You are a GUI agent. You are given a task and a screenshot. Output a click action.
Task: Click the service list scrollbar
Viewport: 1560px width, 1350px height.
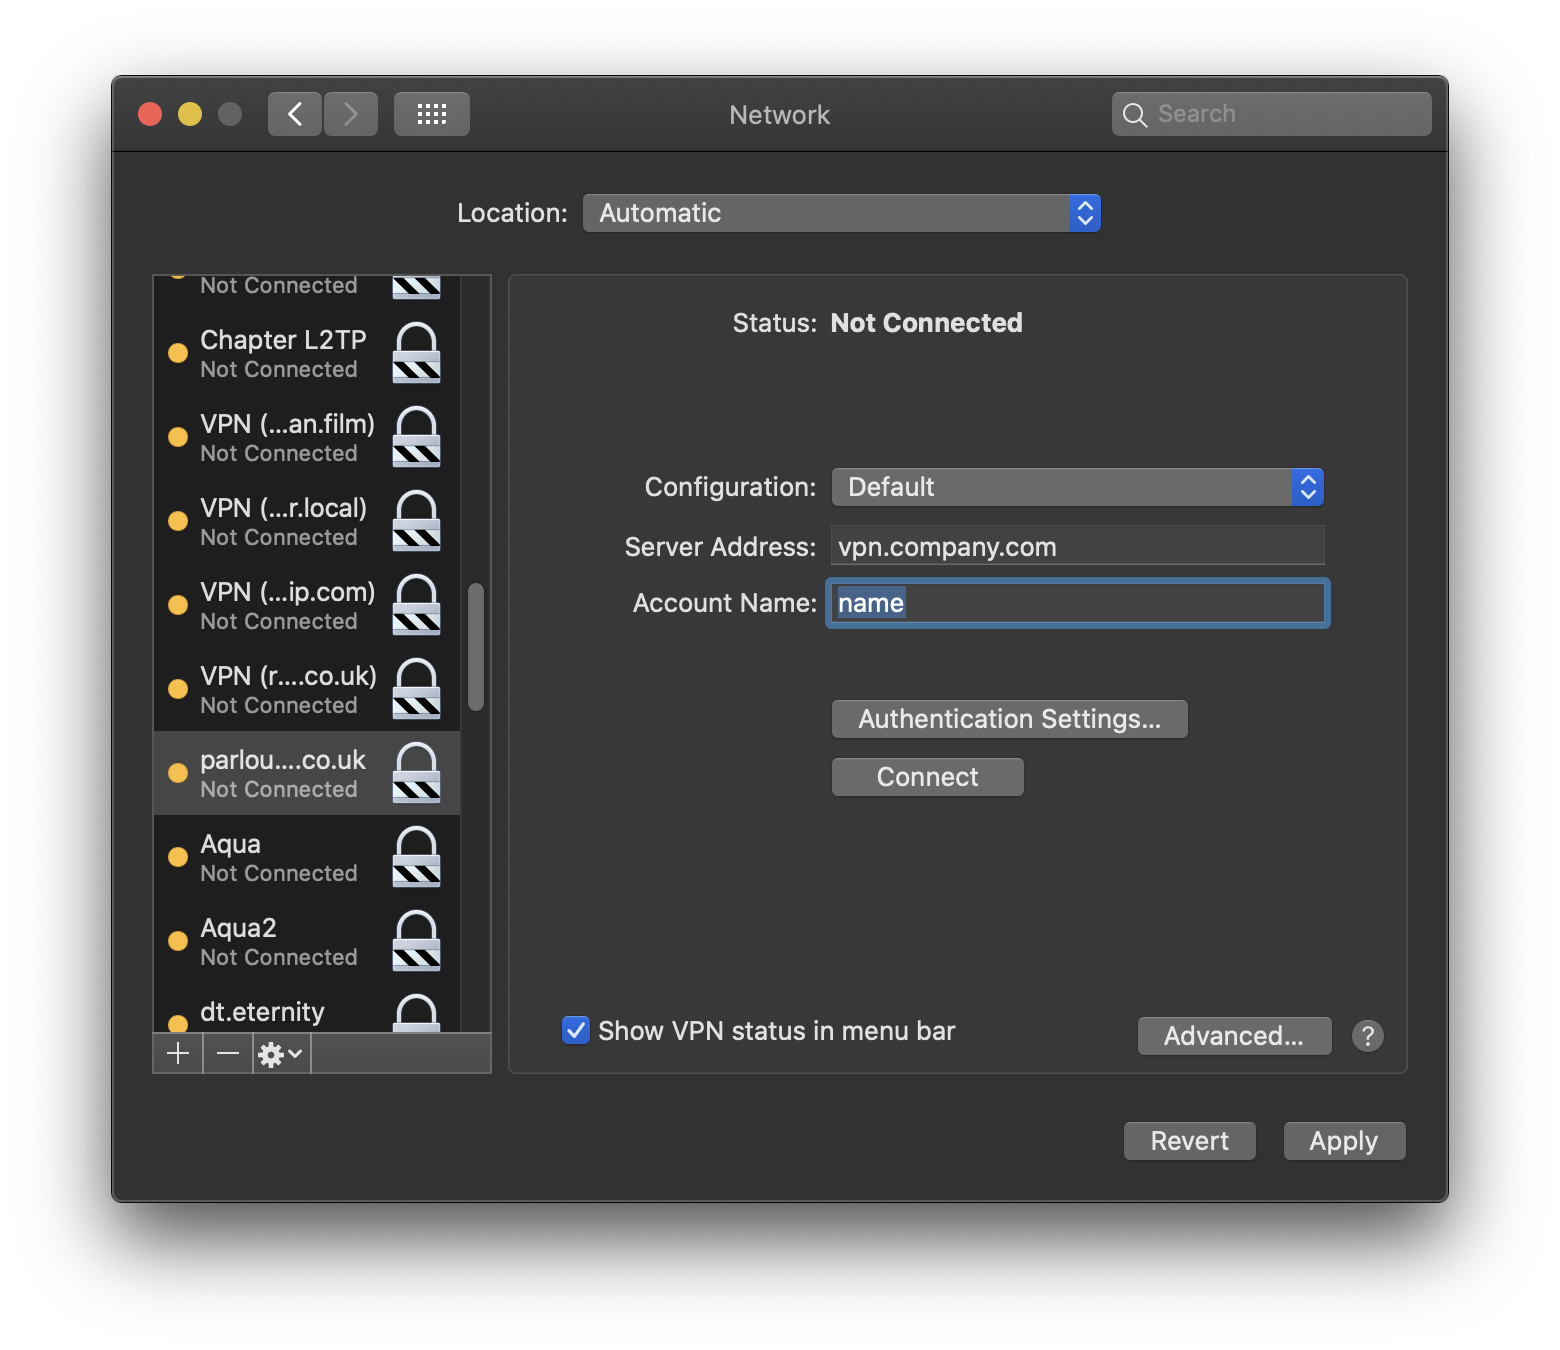coord(476,647)
